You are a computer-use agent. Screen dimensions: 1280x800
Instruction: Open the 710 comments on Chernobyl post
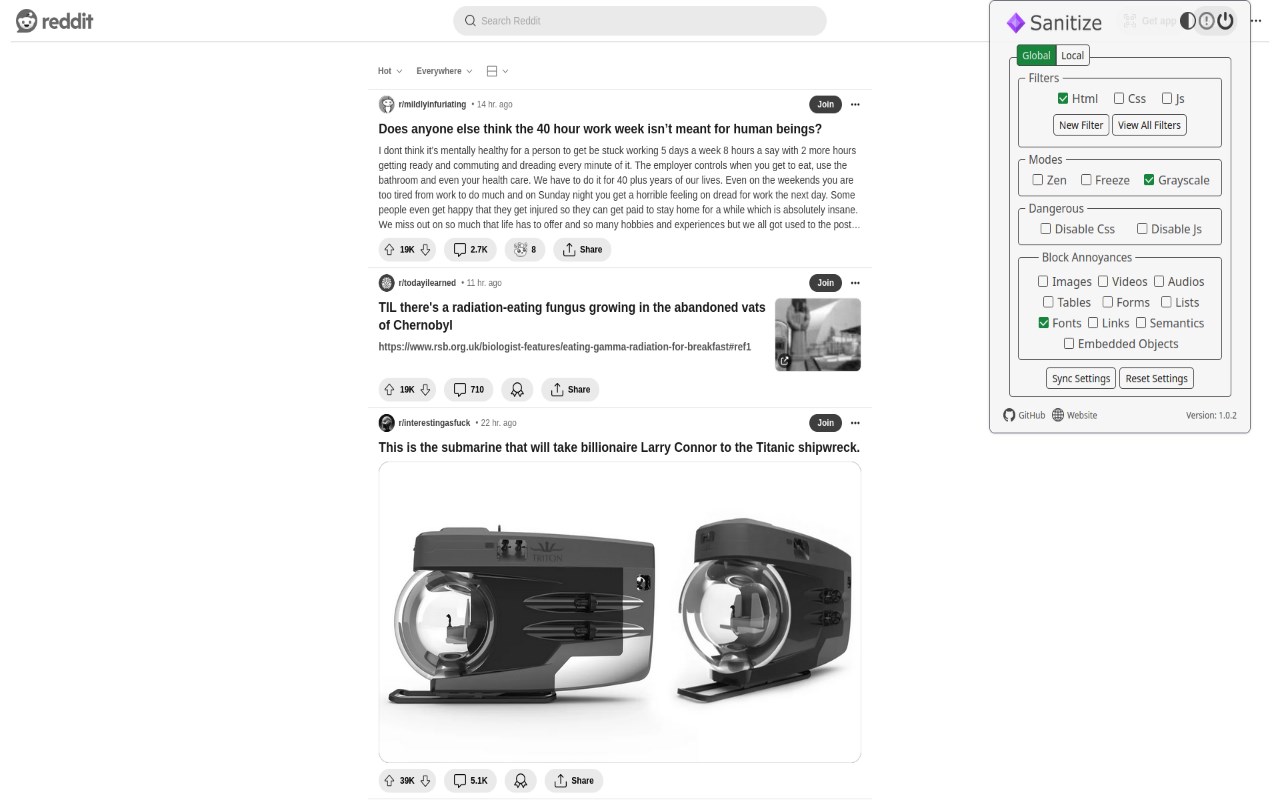point(469,390)
